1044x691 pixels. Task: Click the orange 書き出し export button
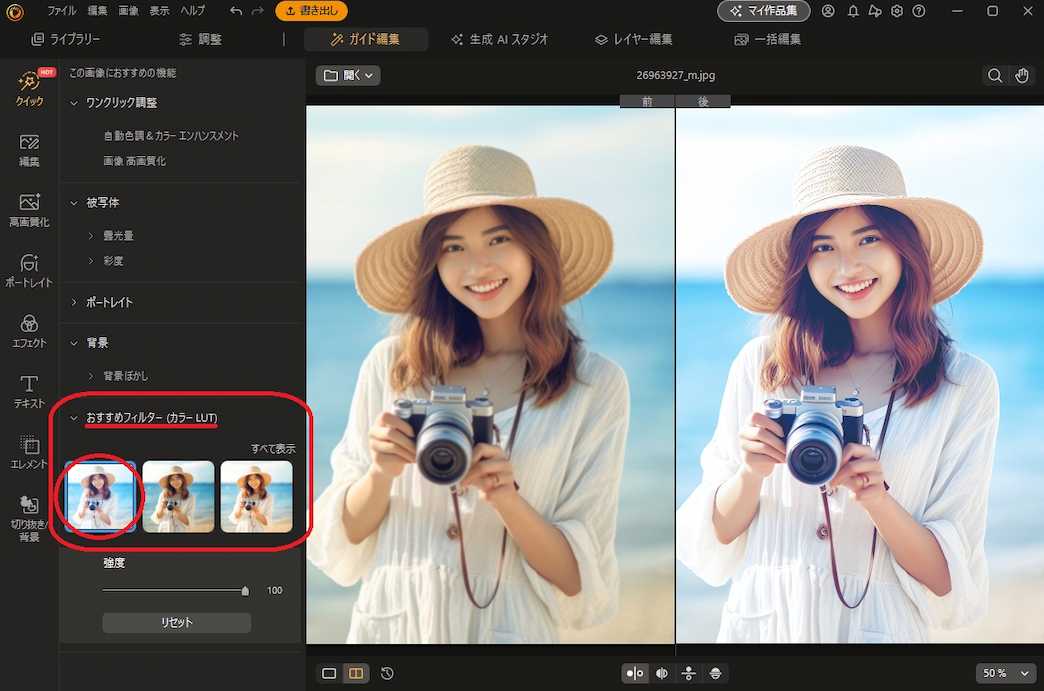coord(310,11)
